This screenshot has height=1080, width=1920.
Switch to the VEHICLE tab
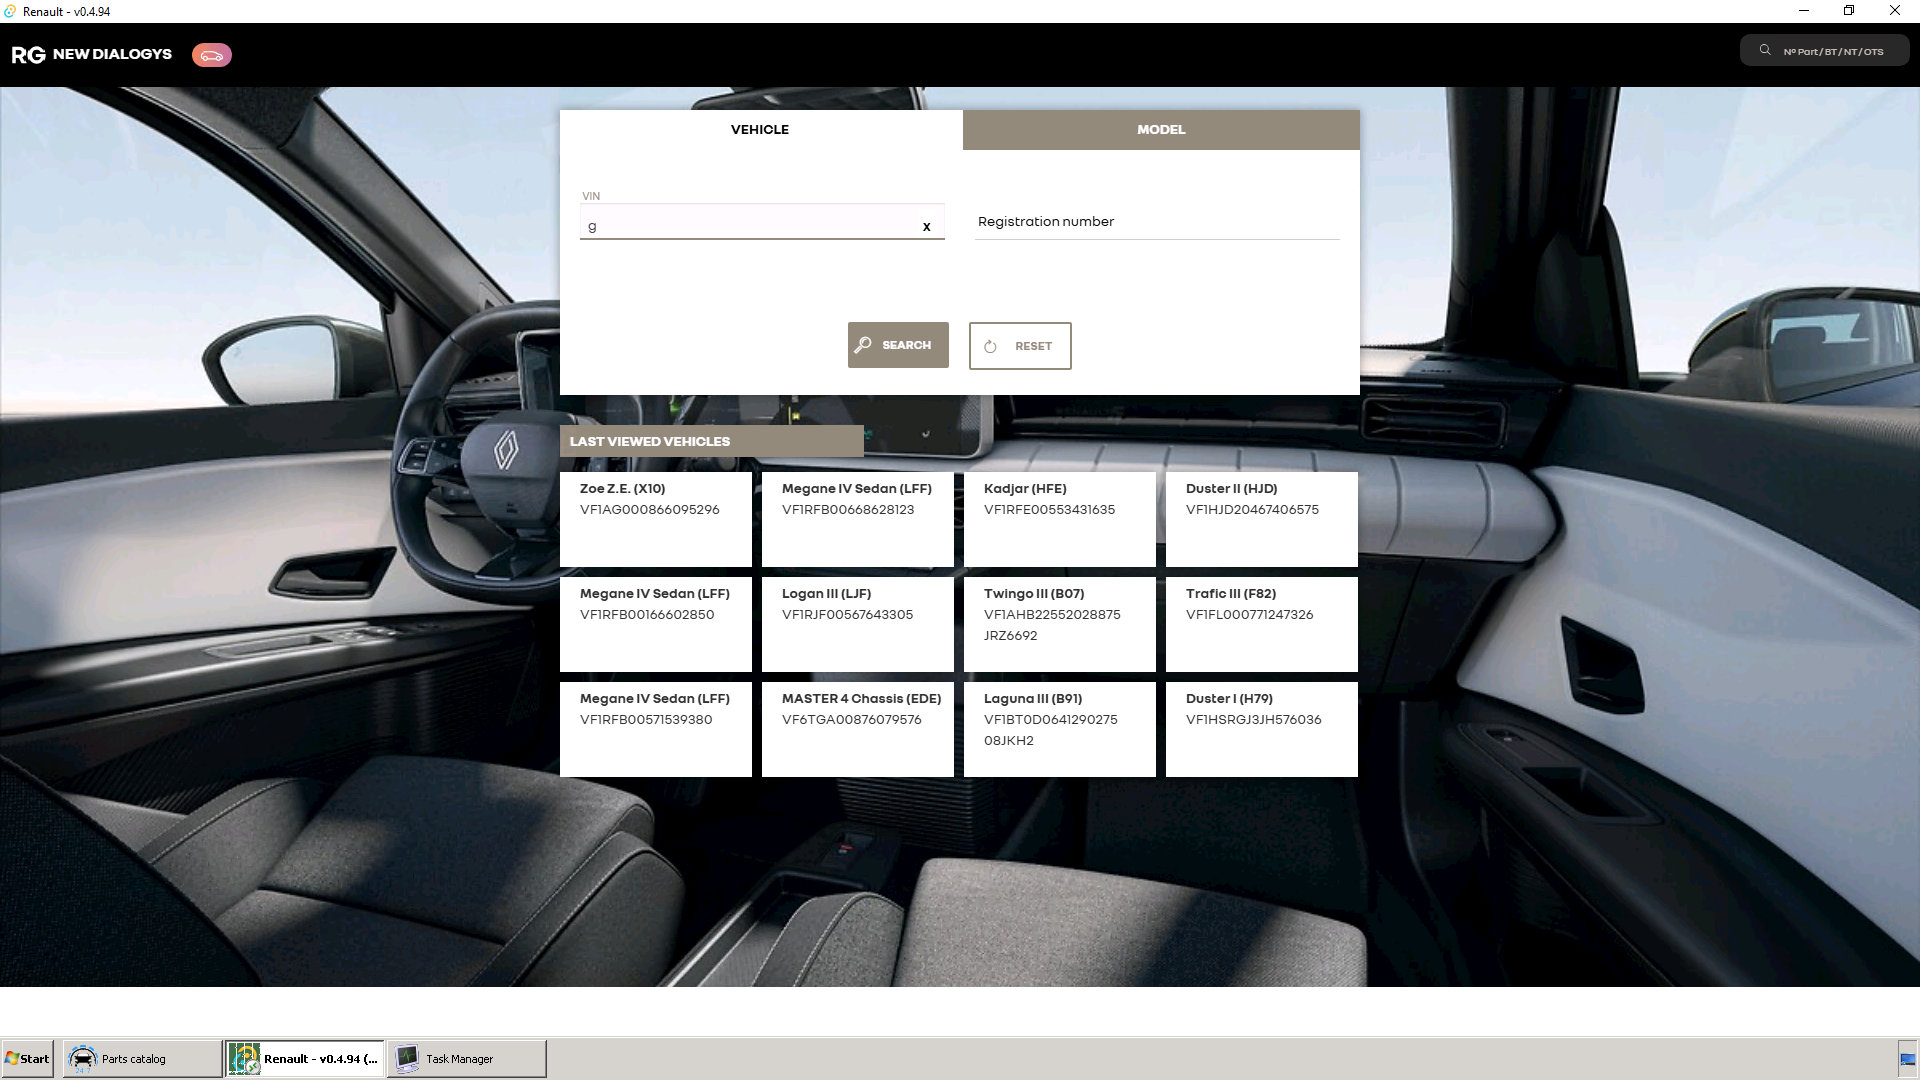[761, 130]
